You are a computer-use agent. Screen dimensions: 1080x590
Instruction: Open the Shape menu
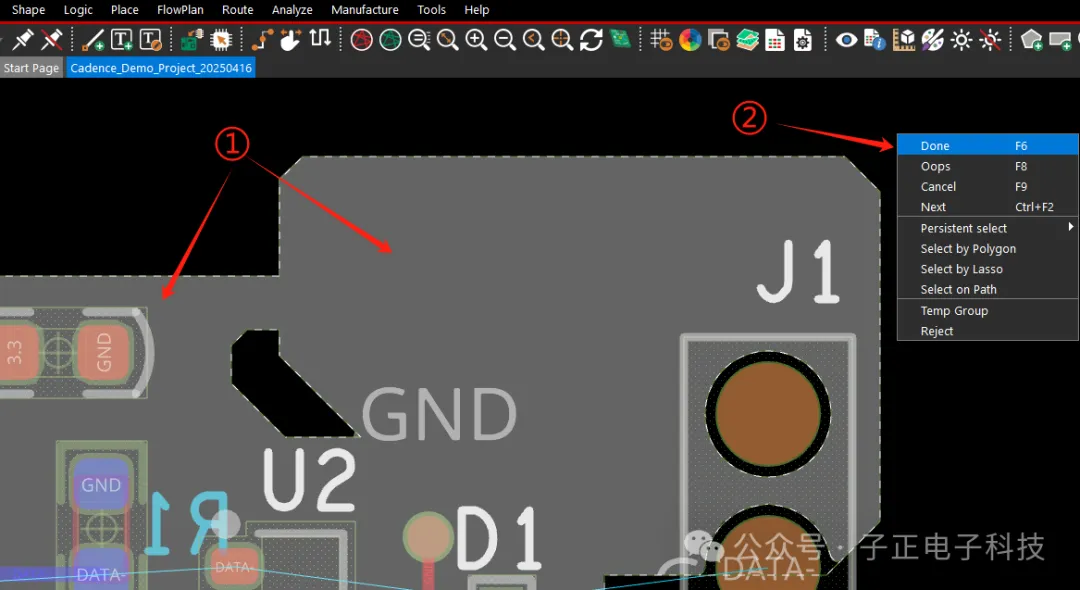(x=28, y=10)
